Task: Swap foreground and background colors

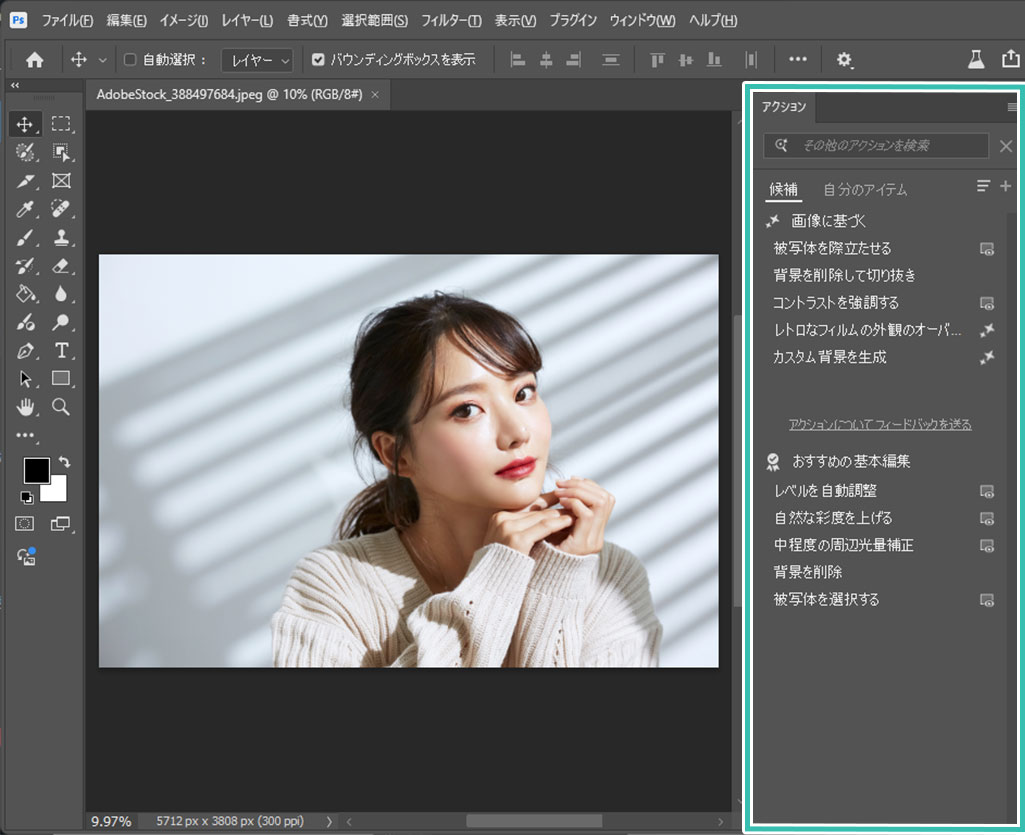Action: [64, 462]
